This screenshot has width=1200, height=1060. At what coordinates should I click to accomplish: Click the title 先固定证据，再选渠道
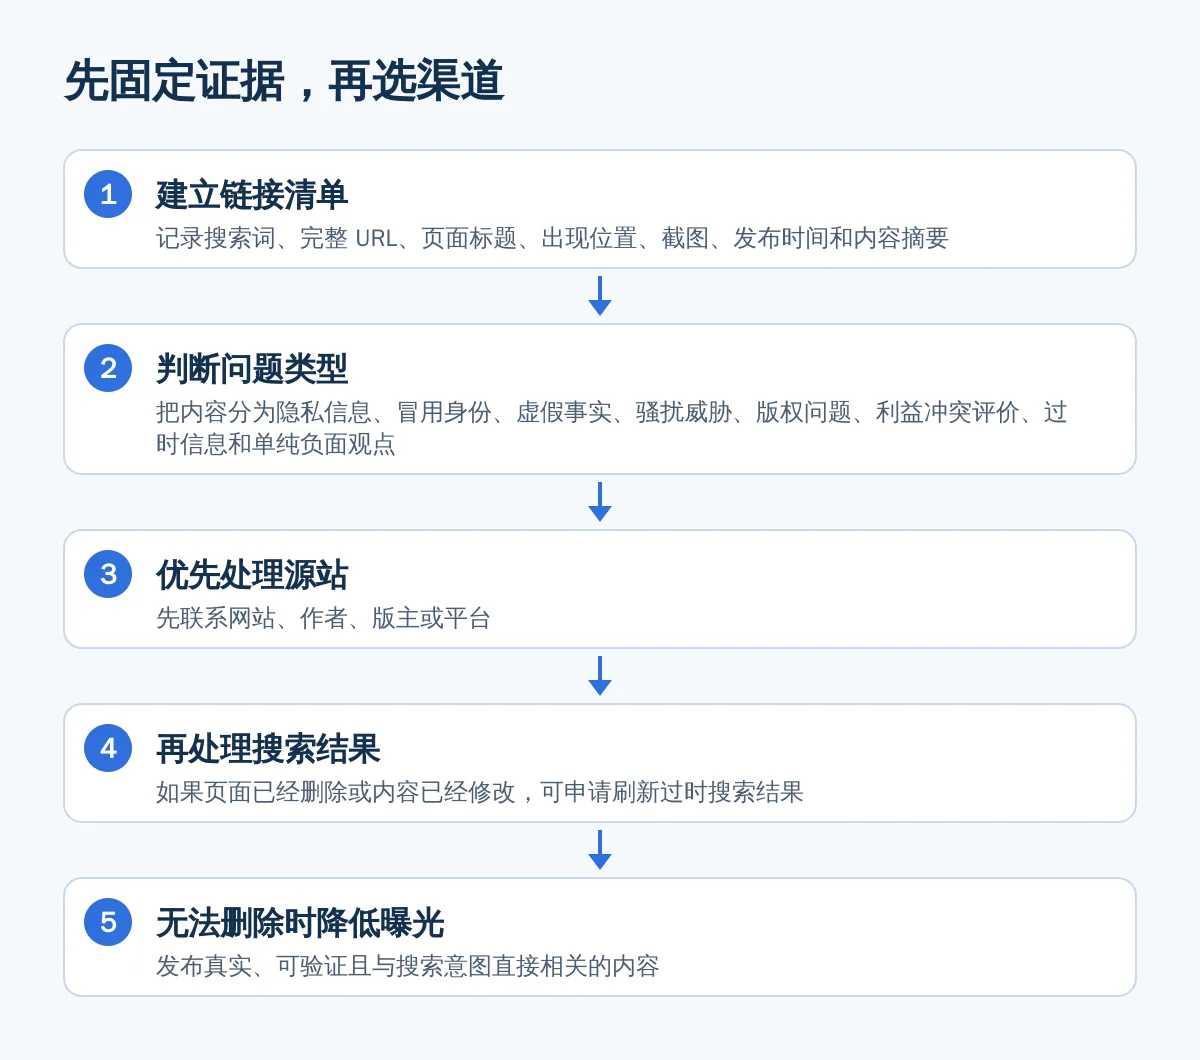(x=284, y=81)
